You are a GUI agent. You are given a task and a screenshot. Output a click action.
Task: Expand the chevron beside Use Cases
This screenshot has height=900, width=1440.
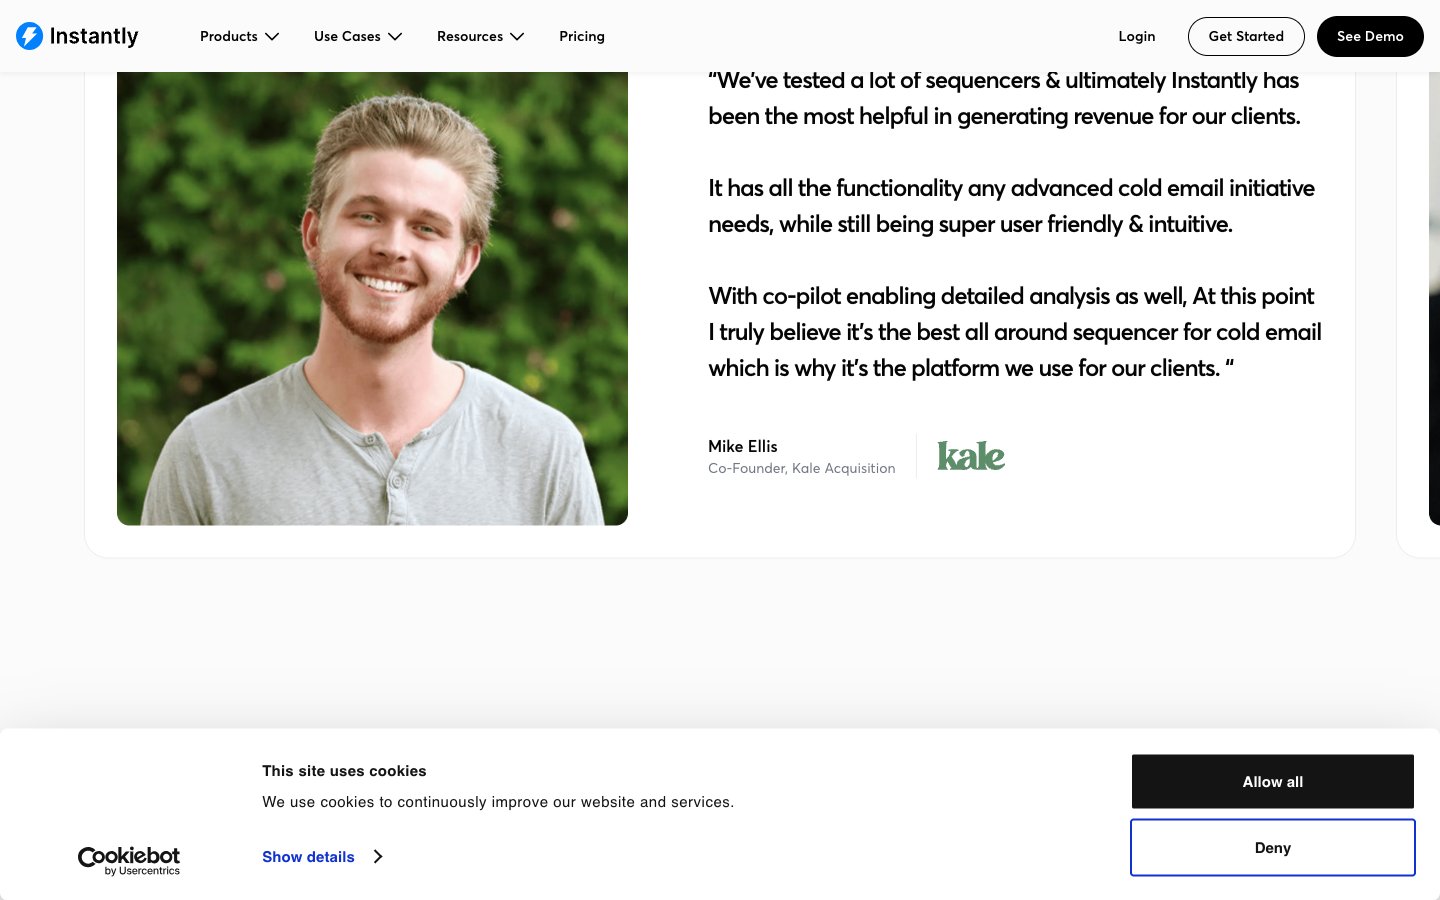point(395,37)
